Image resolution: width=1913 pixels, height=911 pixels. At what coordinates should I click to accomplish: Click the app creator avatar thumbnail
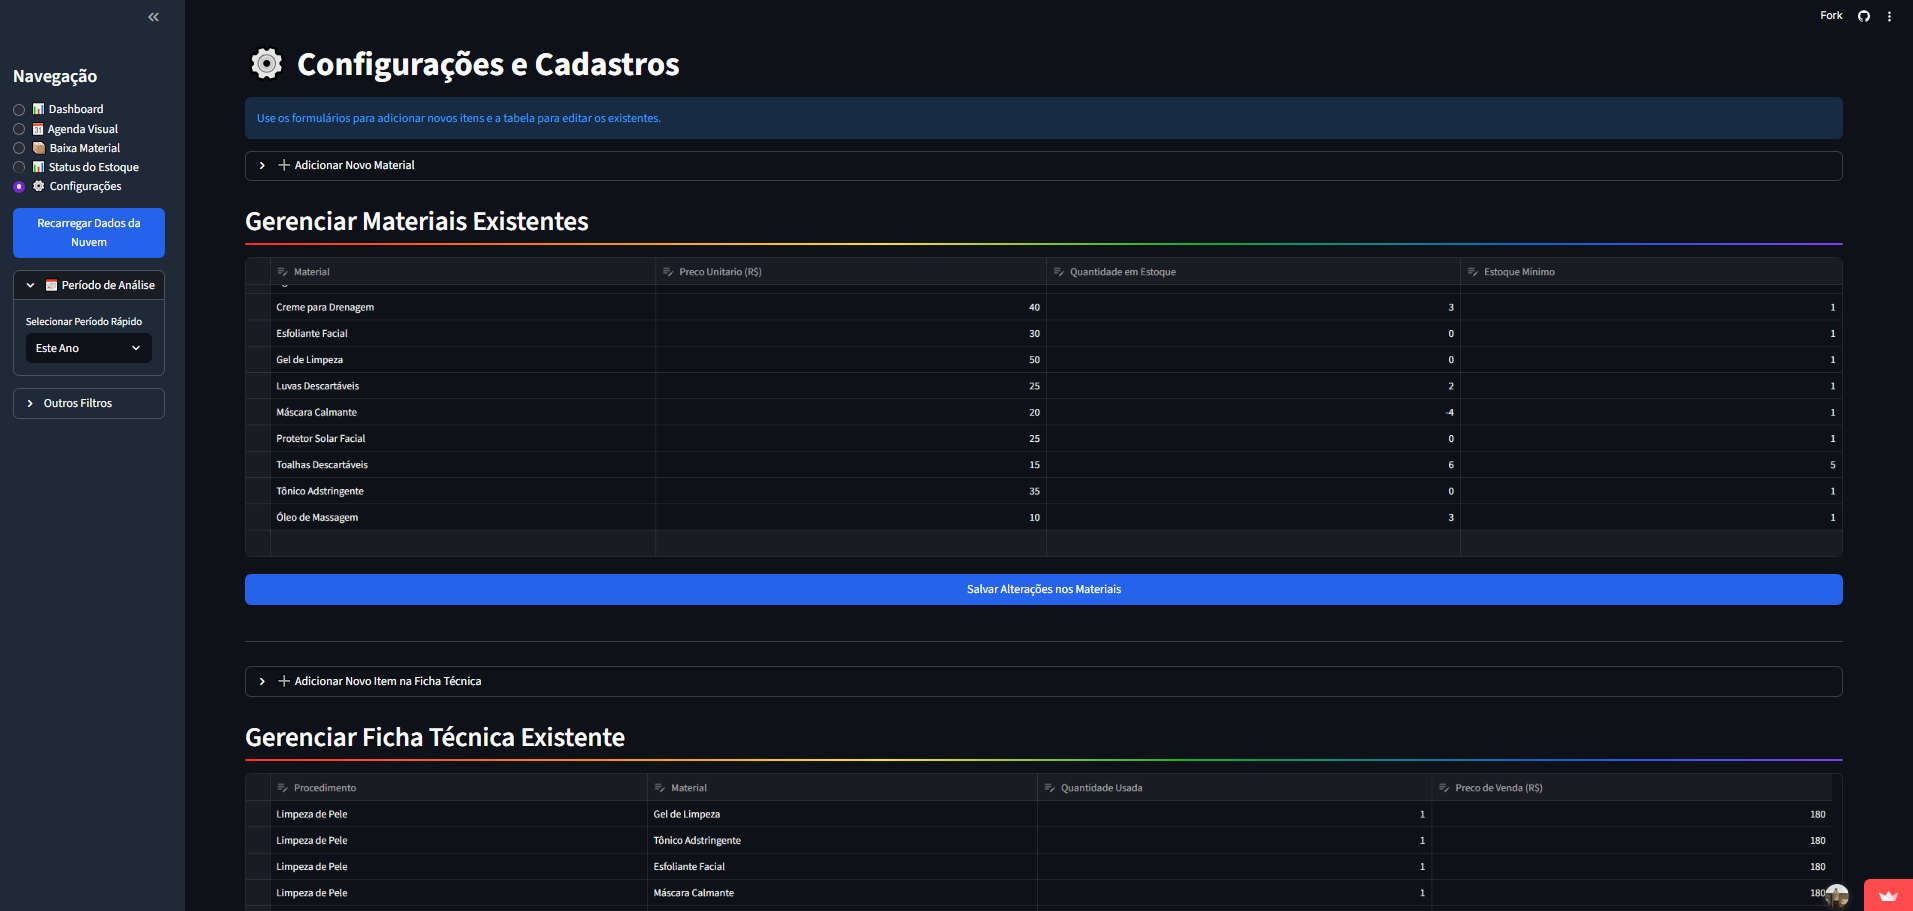1836,895
